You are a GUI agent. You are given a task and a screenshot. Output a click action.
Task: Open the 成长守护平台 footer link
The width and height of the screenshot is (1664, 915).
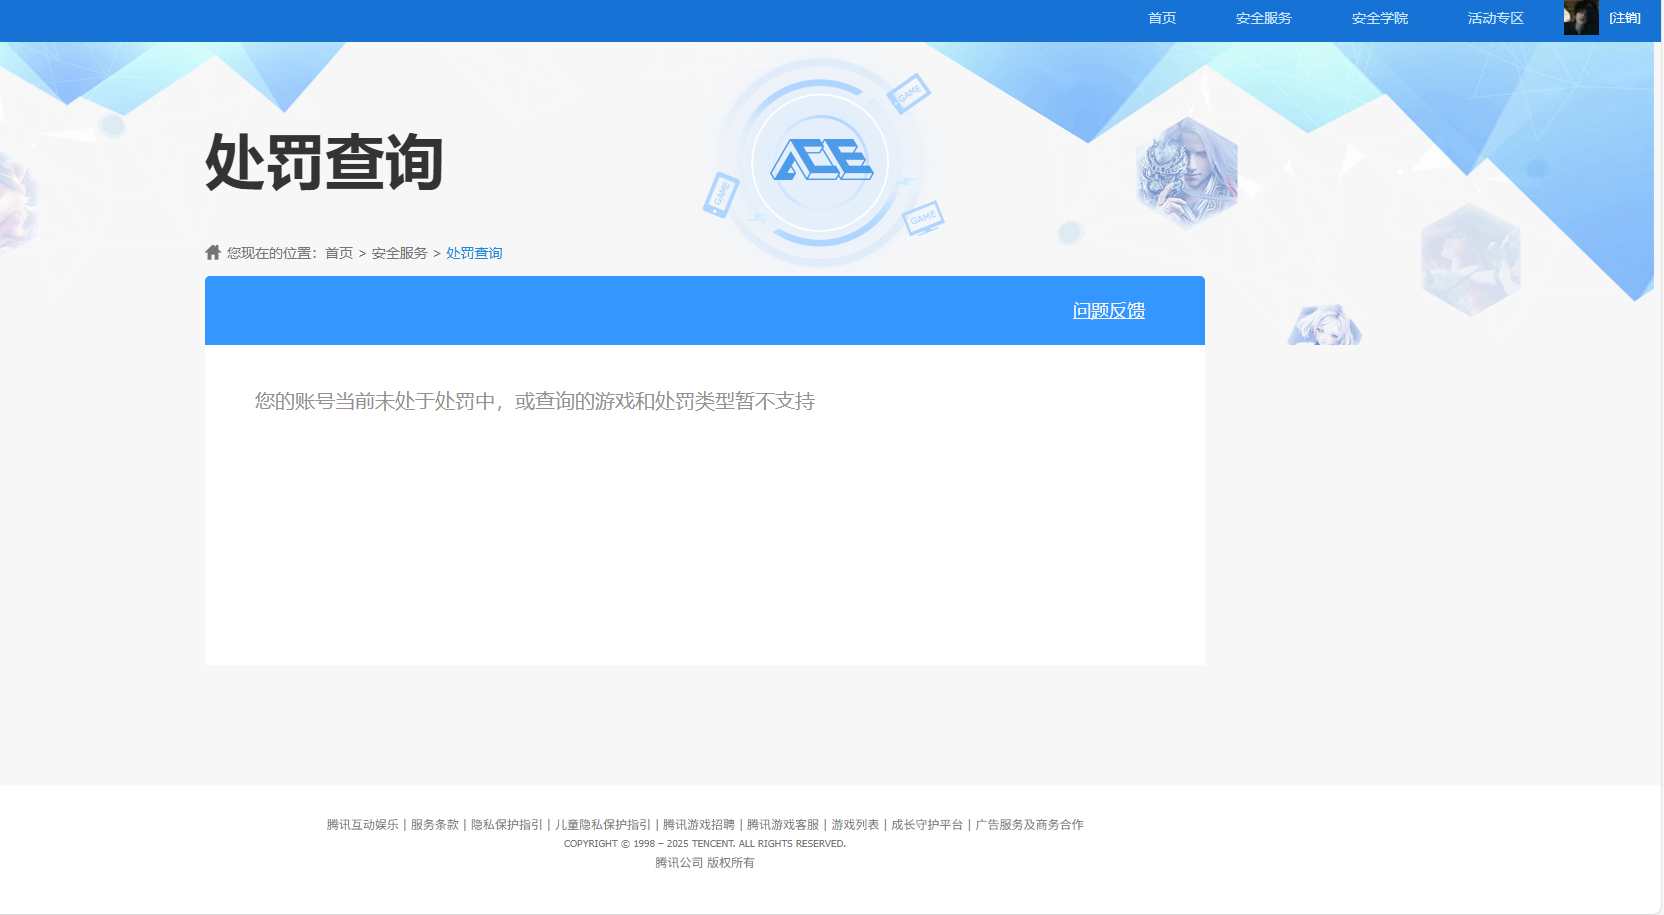tap(929, 824)
